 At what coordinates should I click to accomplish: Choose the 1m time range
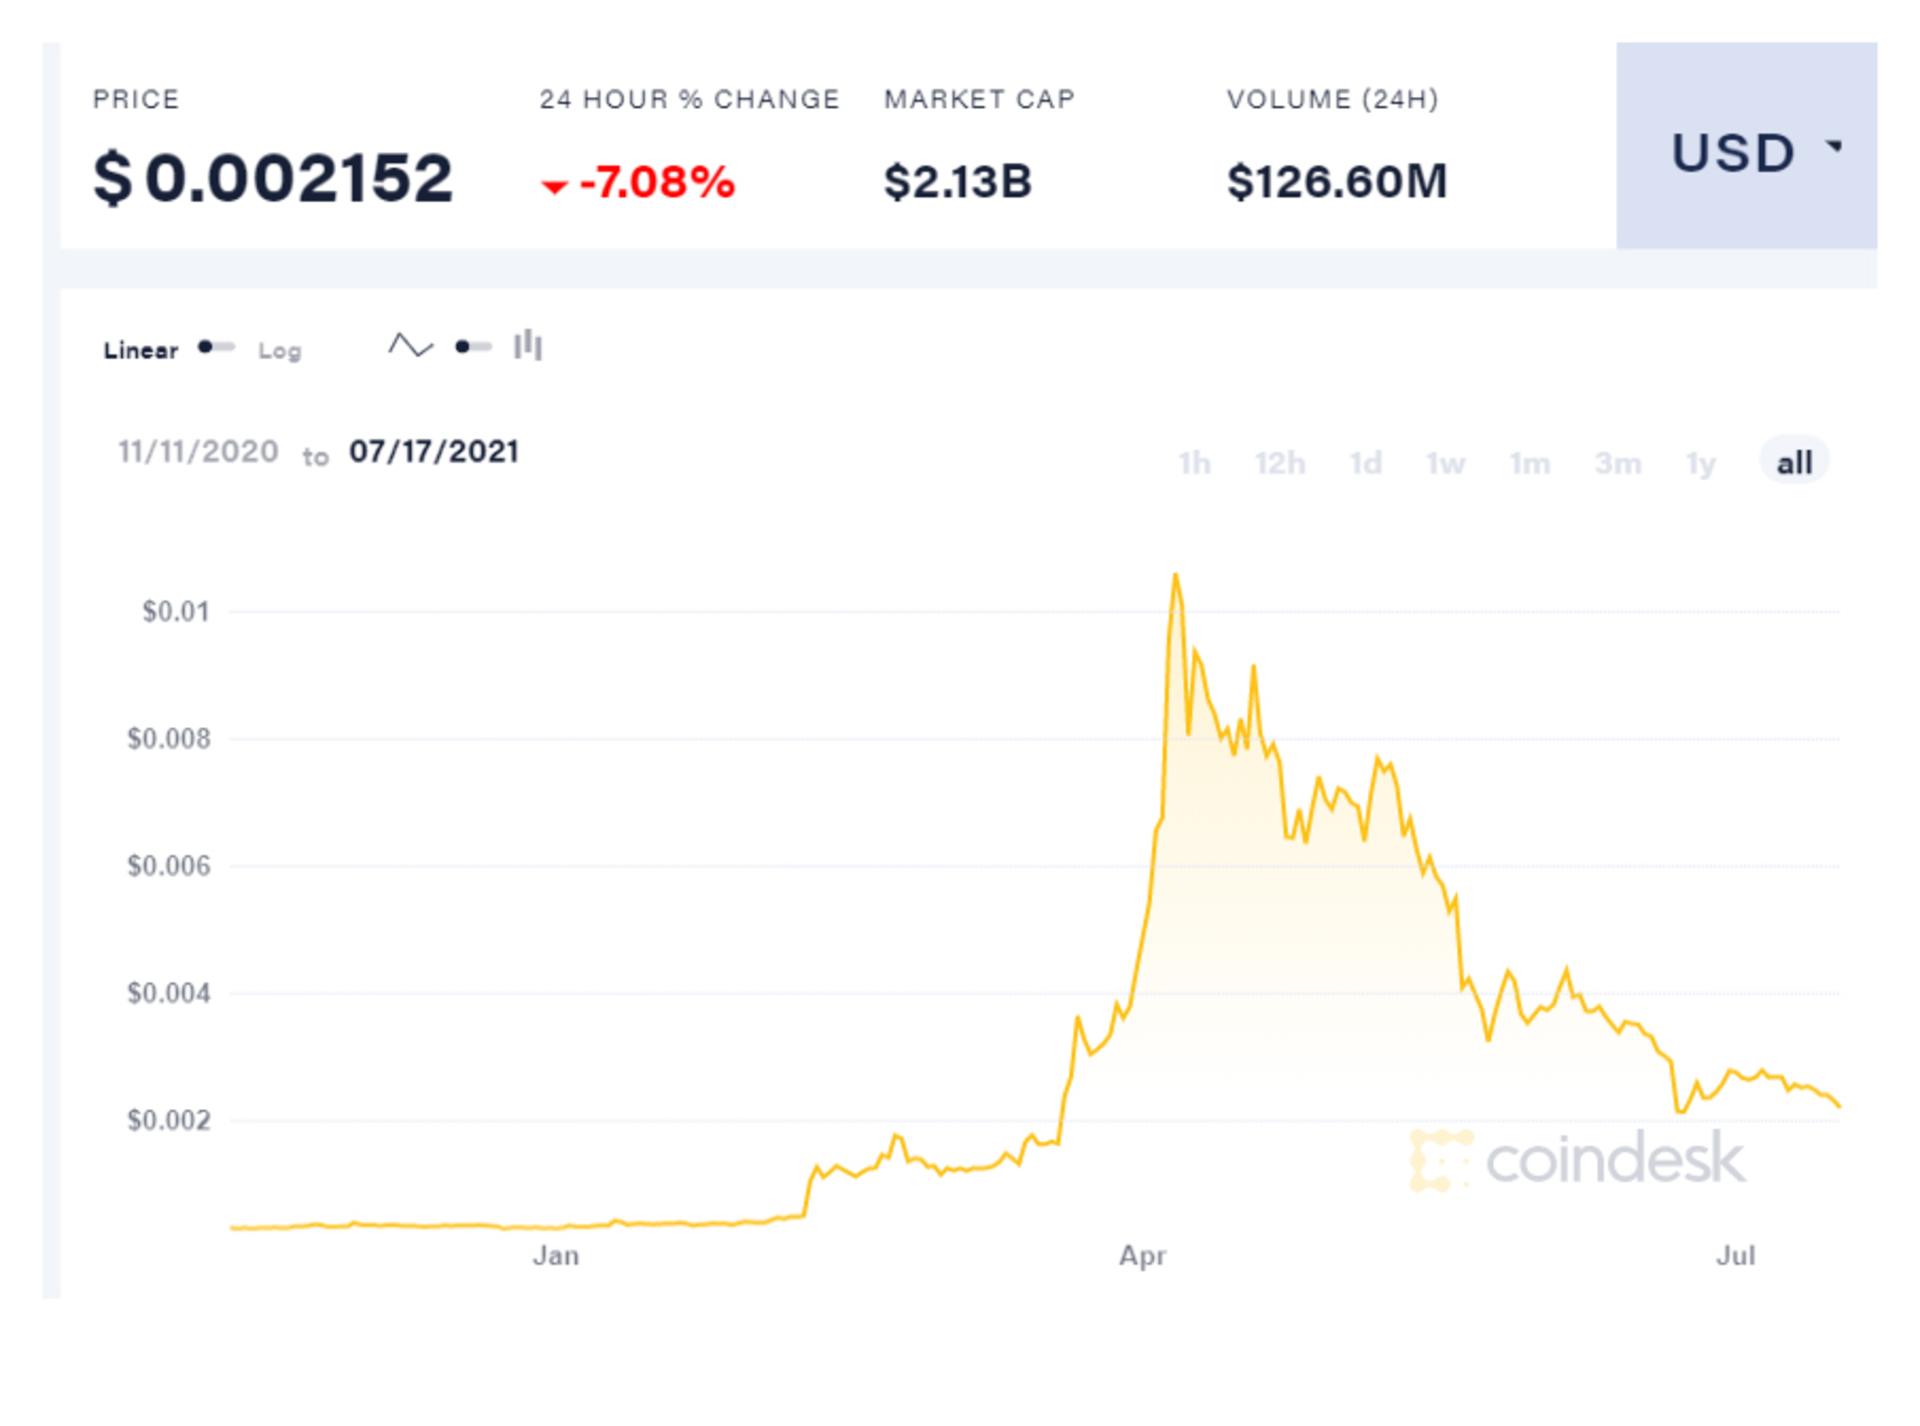coord(1529,463)
